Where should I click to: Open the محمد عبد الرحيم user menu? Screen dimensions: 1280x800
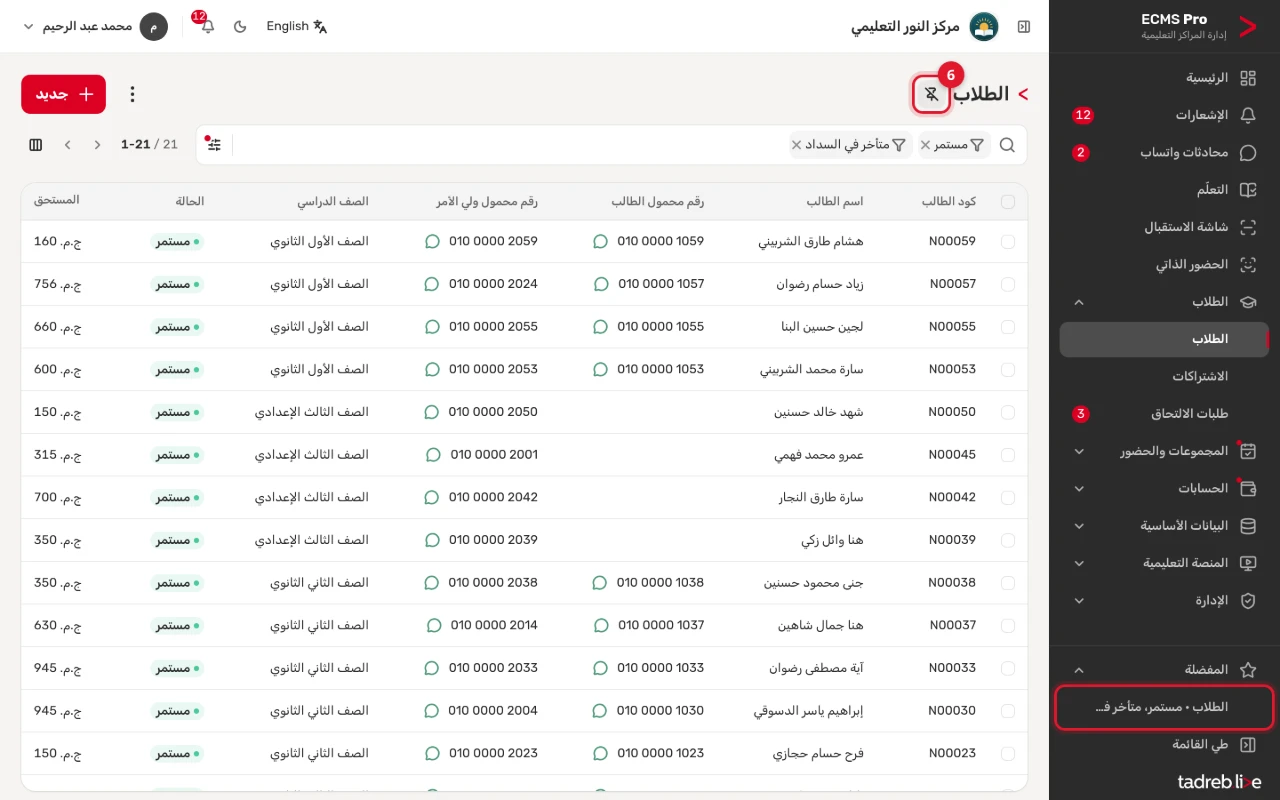click(95, 26)
